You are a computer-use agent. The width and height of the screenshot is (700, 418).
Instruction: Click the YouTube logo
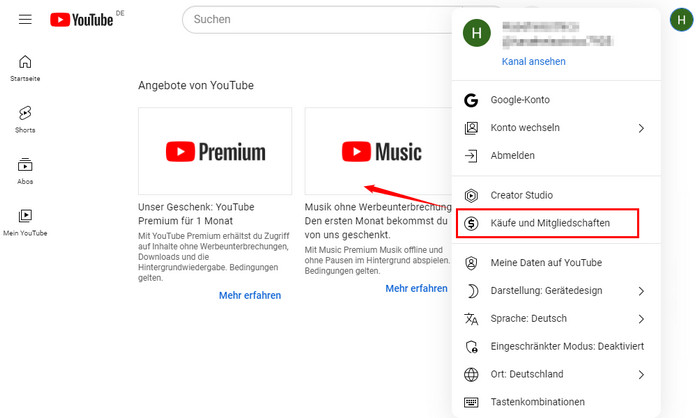[82, 20]
